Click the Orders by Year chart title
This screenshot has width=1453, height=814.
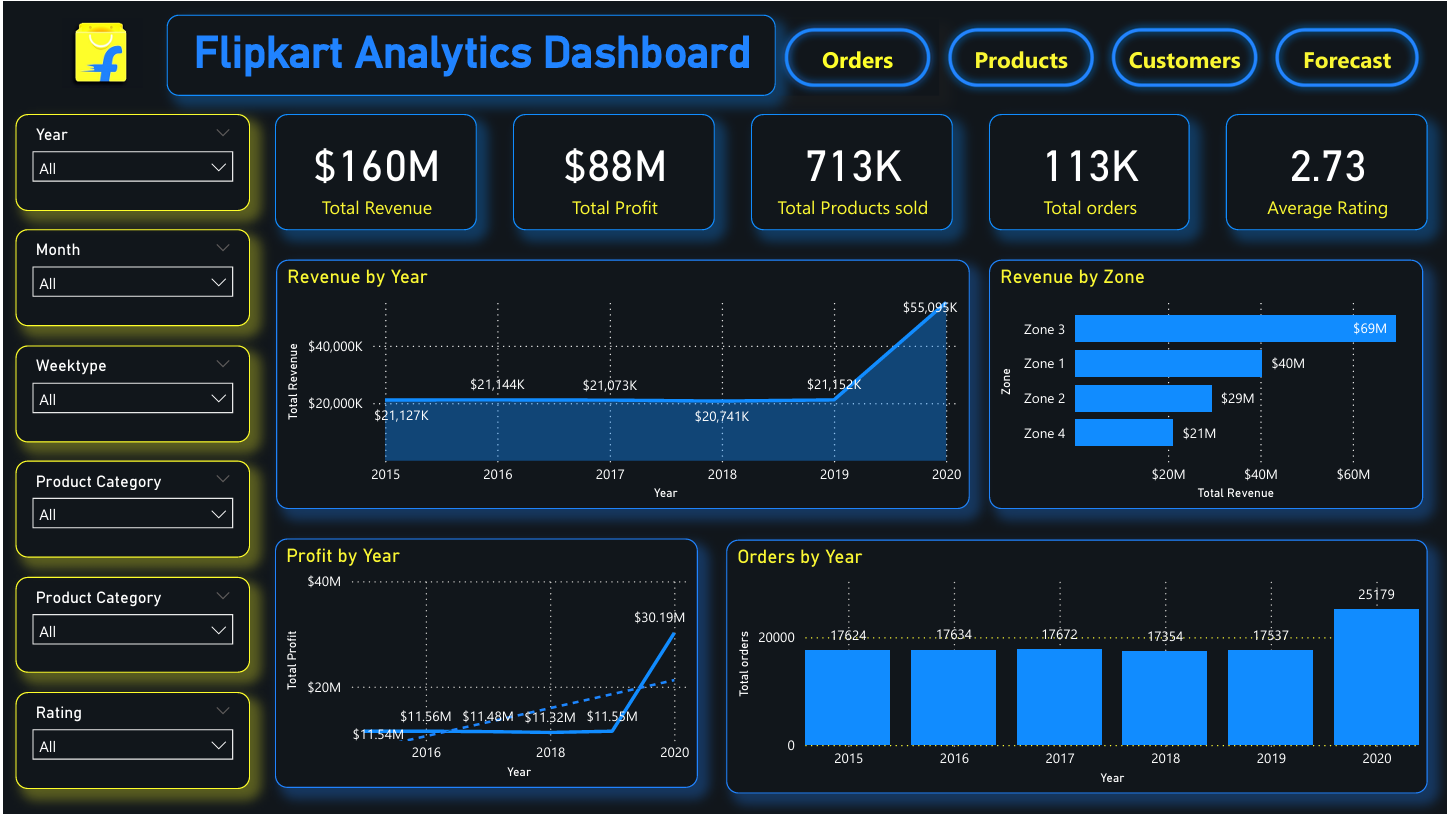799,557
